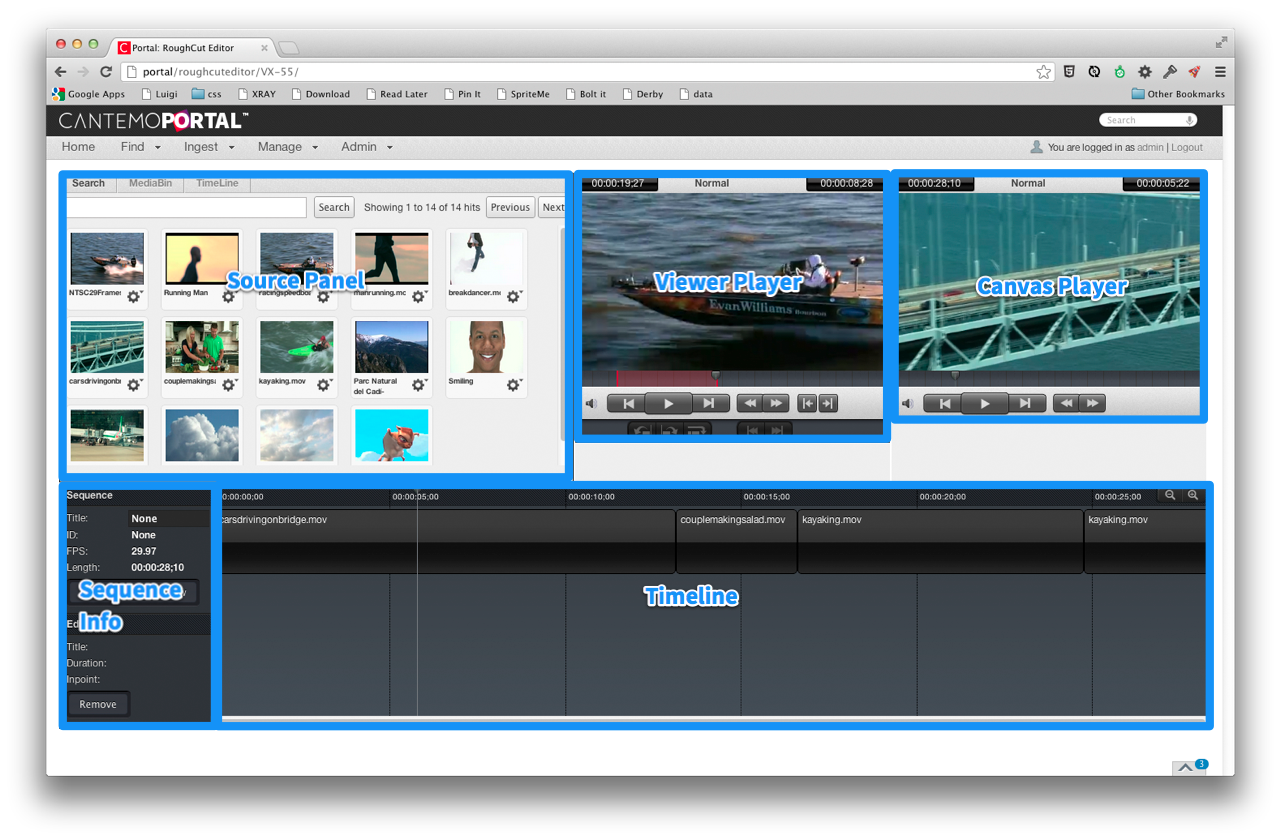Viewport: 1281px width, 840px height.
Task: Go to Next page of hits
Action: (x=552, y=207)
